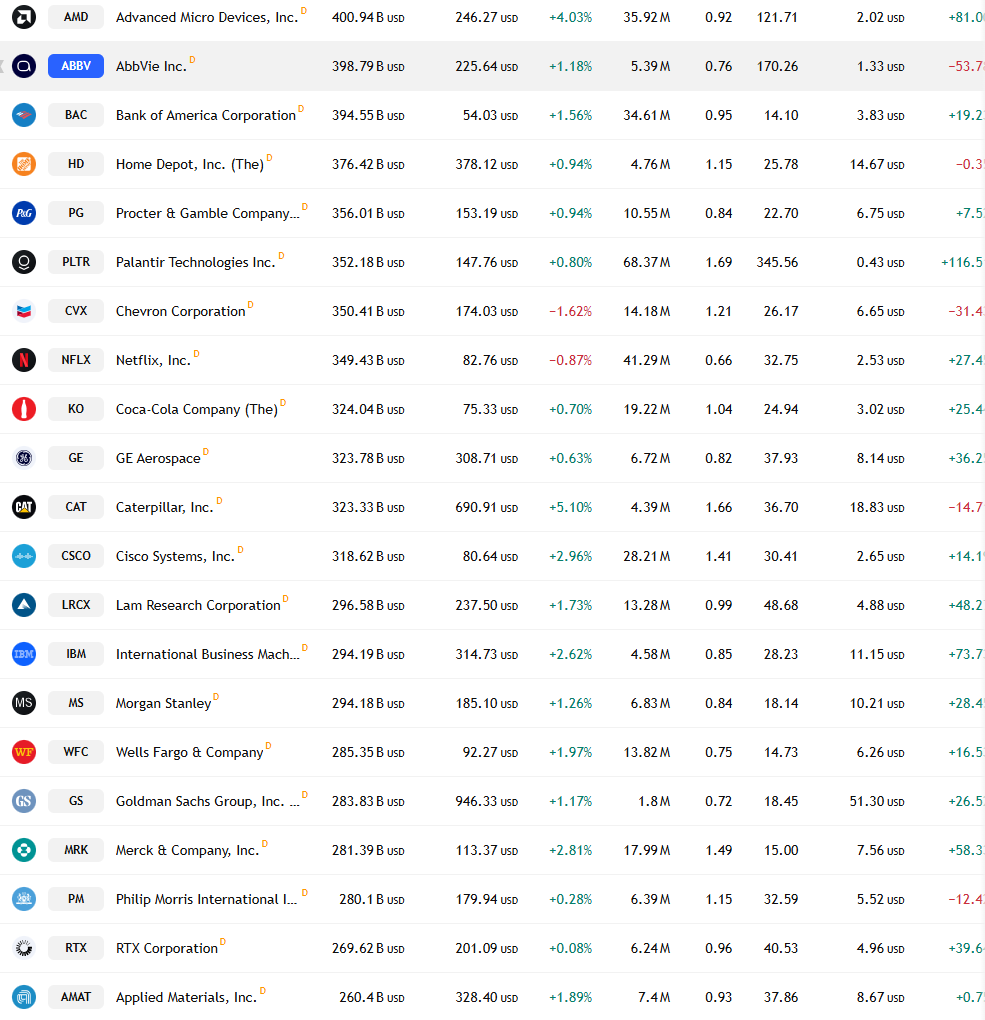Open the NFLX ticker symbol badge

76,360
